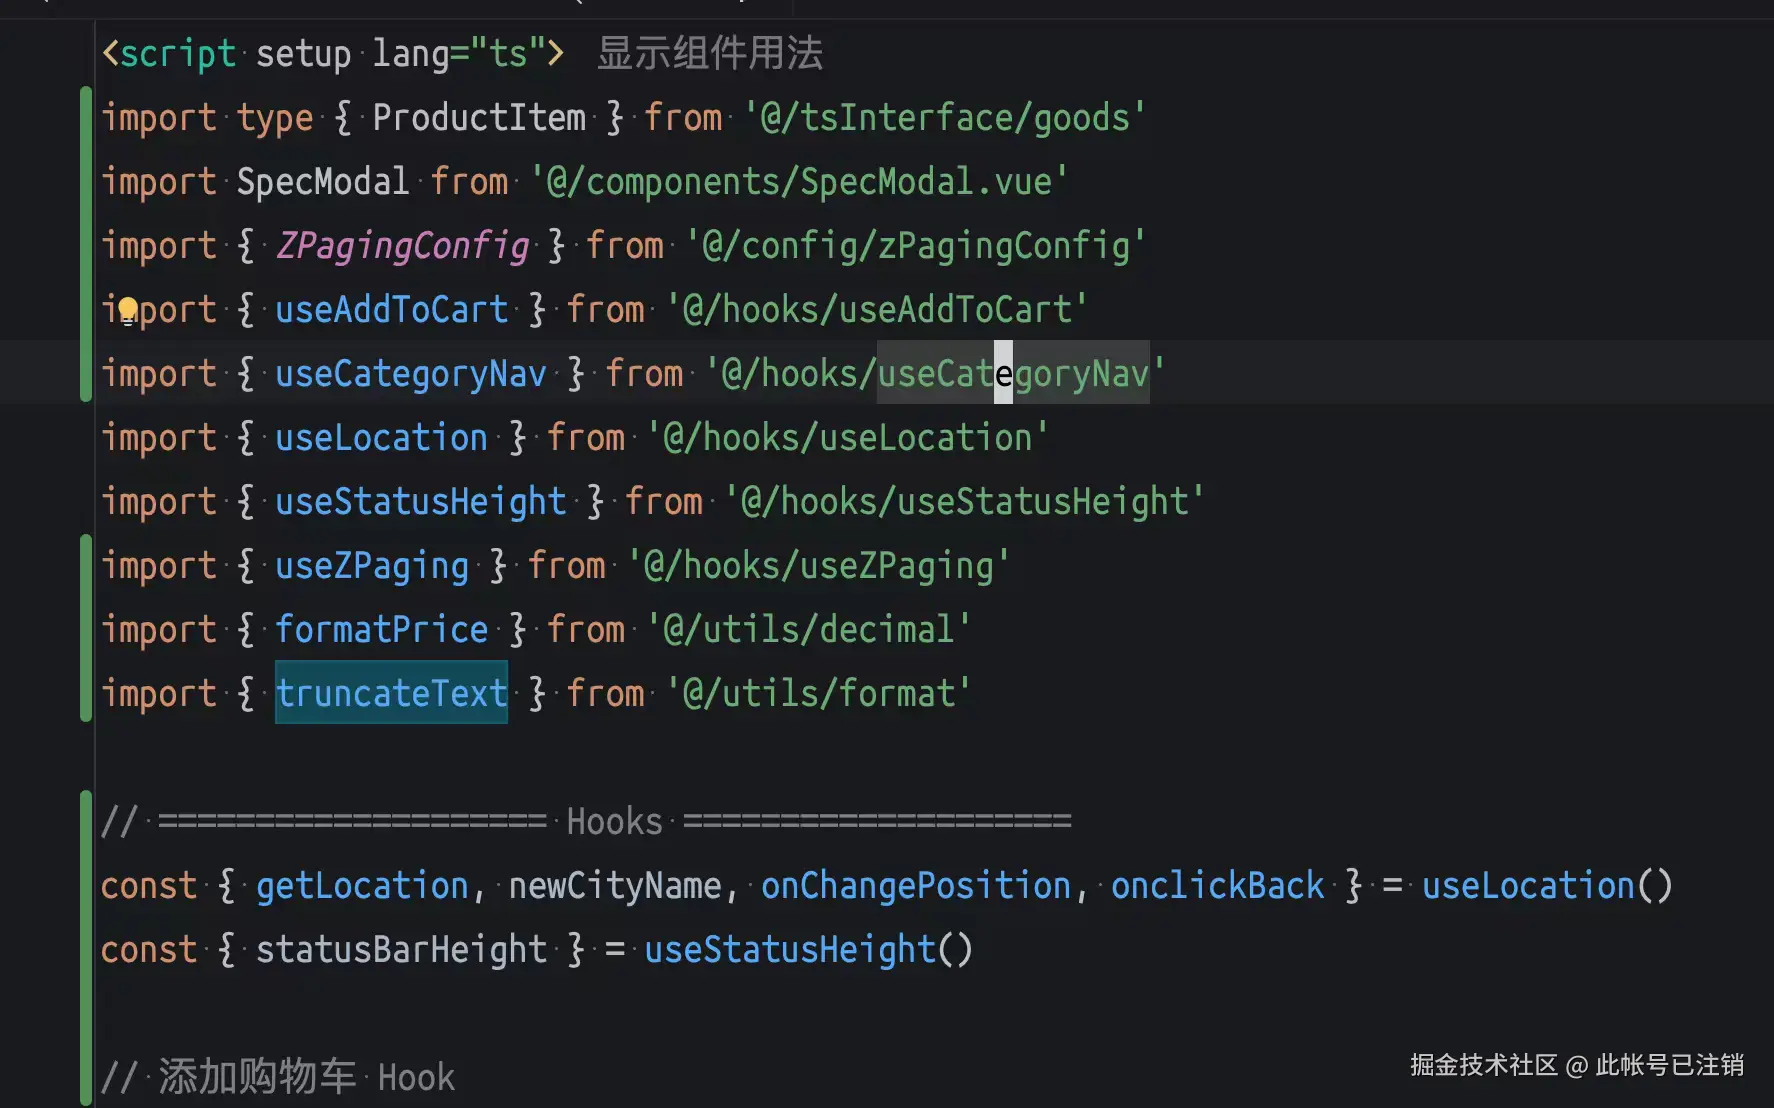Click the statusBarHeight variable
The height and width of the screenshot is (1108, 1774).
tap(401, 950)
